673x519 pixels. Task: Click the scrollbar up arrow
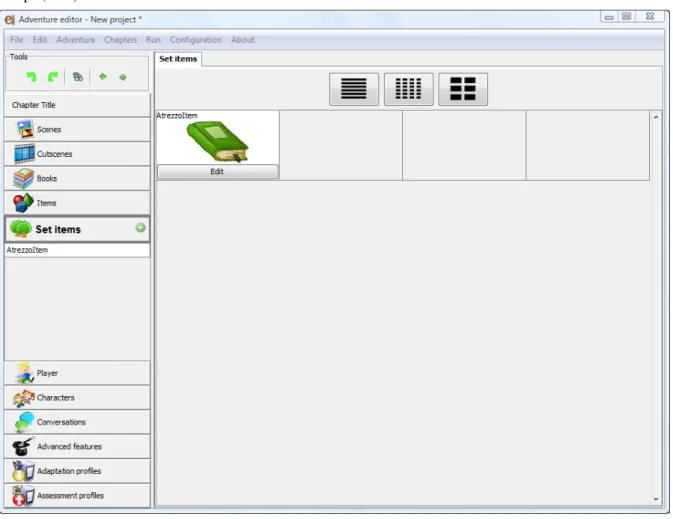656,117
